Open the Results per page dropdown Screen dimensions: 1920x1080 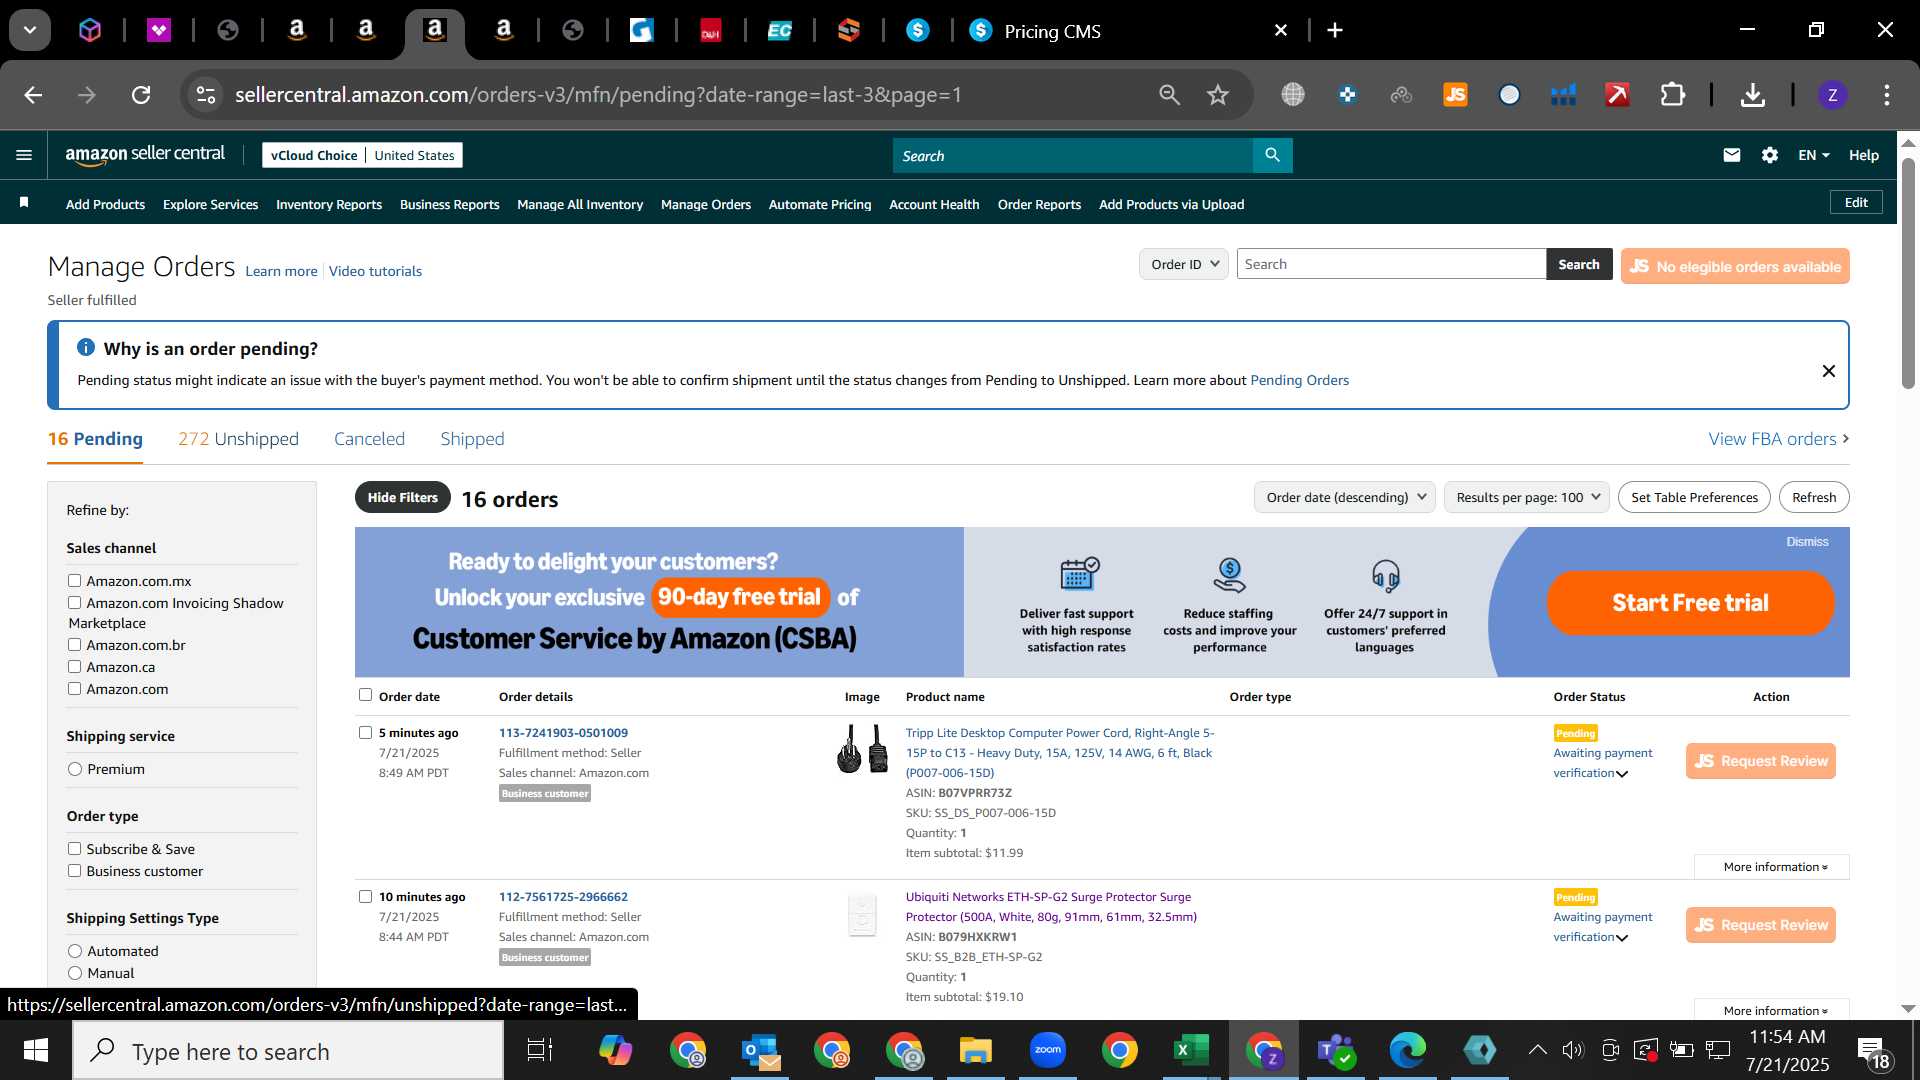[1527, 497]
